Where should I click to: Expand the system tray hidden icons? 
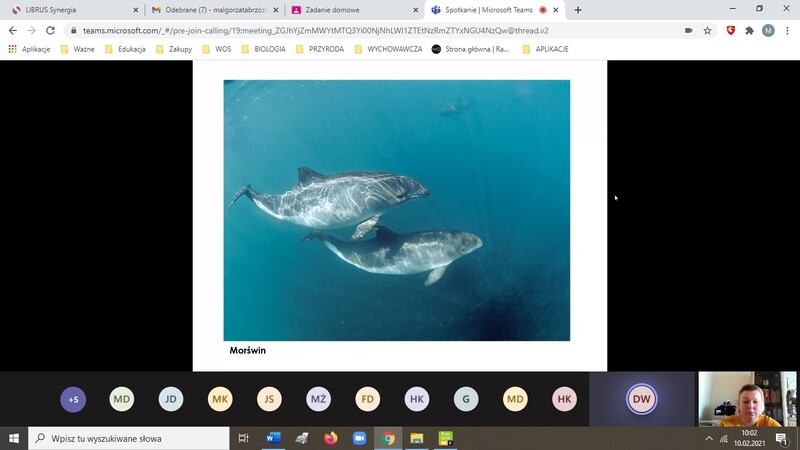coord(709,438)
